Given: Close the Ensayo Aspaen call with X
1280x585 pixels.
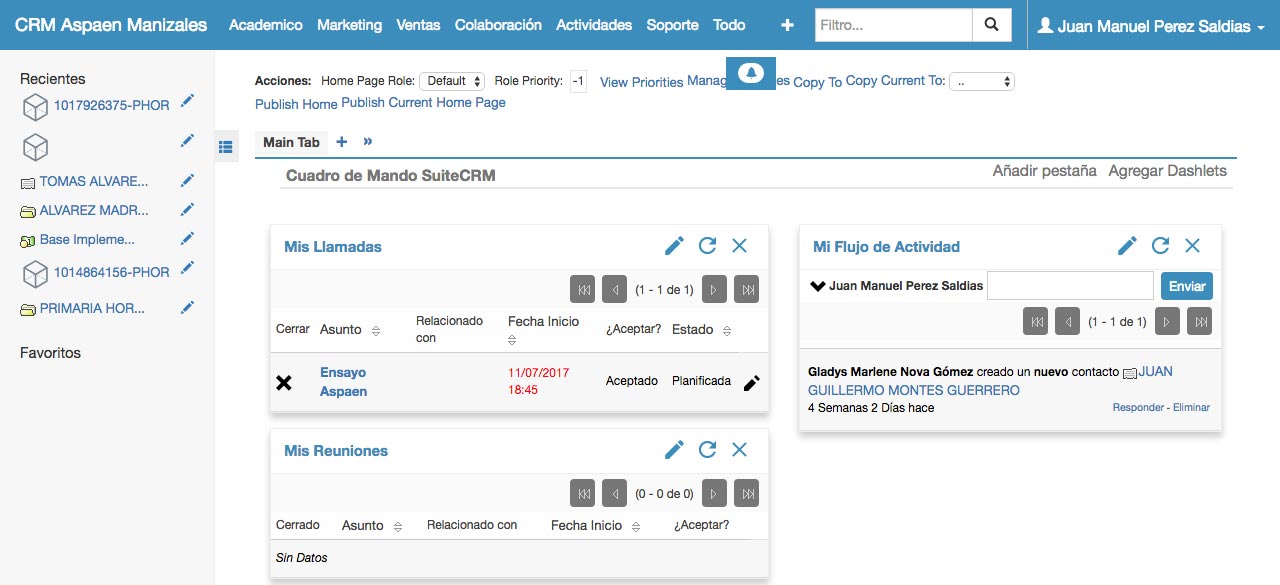Looking at the screenshot, I should pyautogui.click(x=284, y=382).
